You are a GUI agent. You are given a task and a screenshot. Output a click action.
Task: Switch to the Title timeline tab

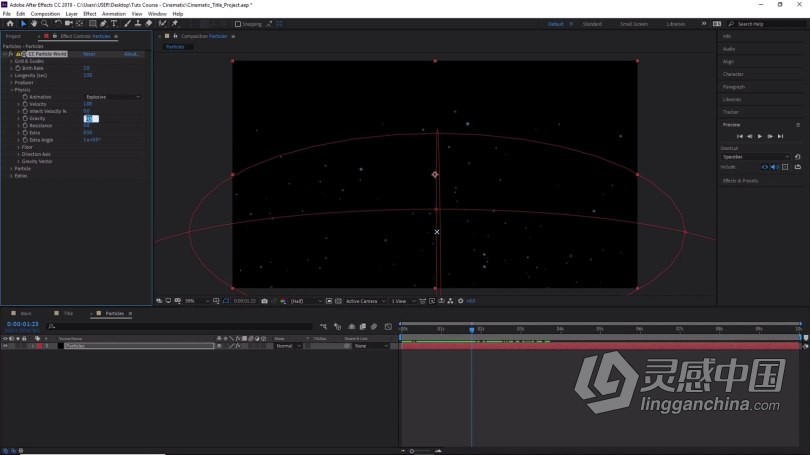[68, 313]
